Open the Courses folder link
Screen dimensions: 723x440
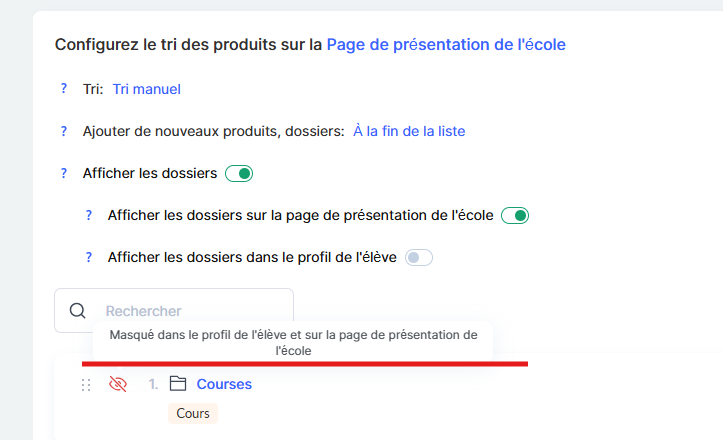click(x=224, y=384)
